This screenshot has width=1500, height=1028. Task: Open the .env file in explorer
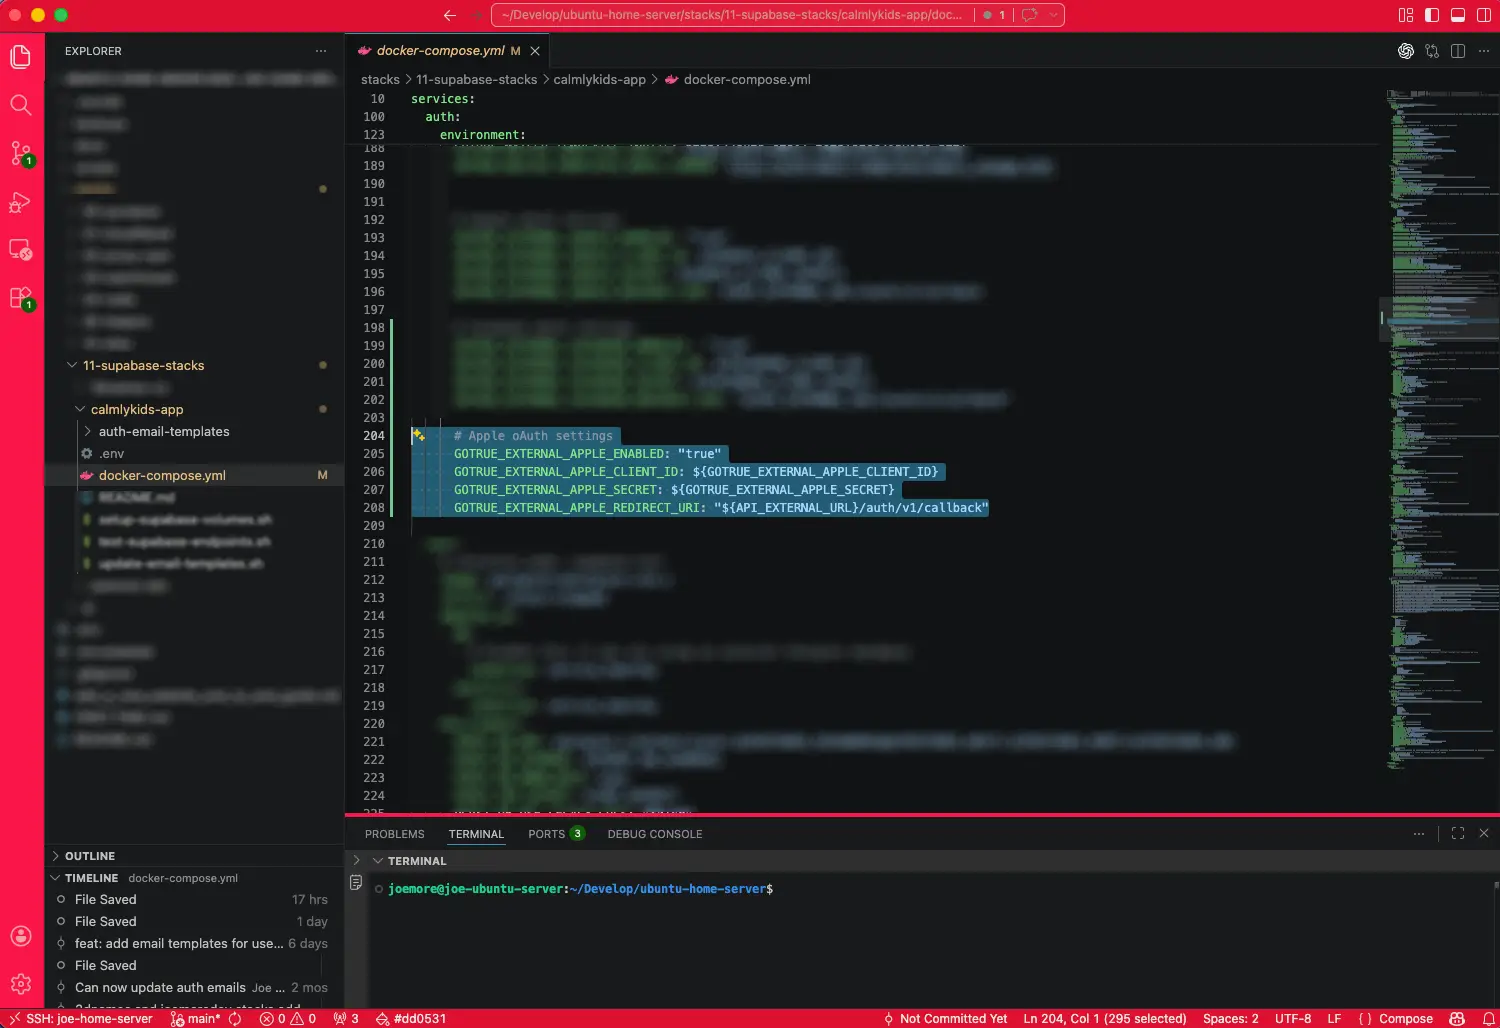coord(112,454)
